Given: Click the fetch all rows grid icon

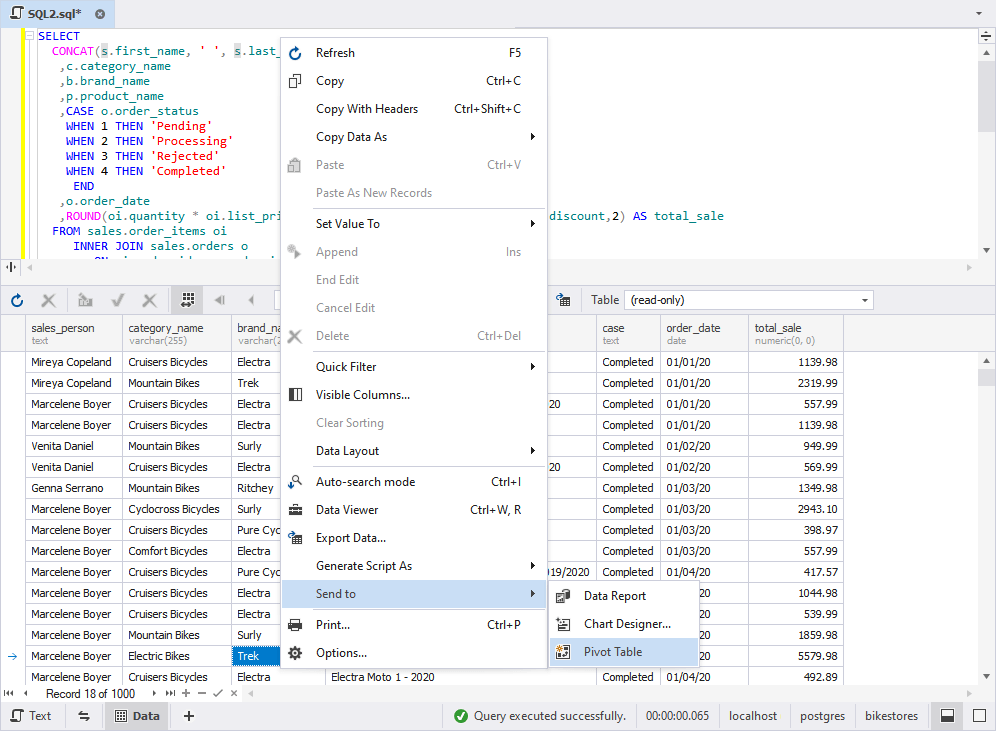Looking at the screenshot, I should (x=186, y=300).
